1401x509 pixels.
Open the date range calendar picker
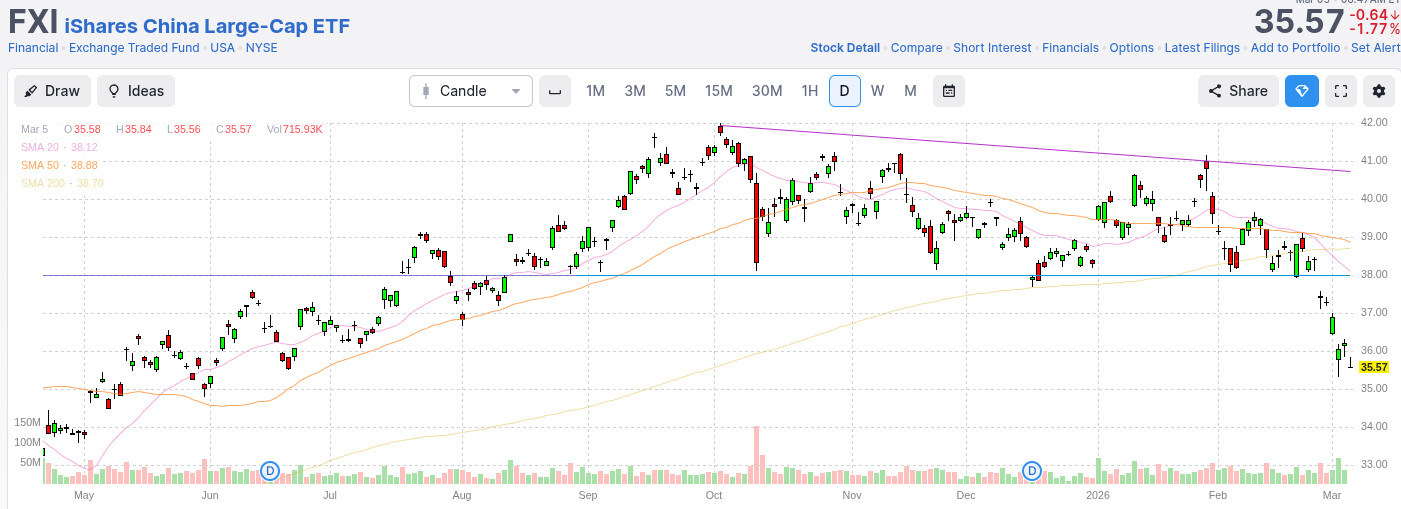948,91
